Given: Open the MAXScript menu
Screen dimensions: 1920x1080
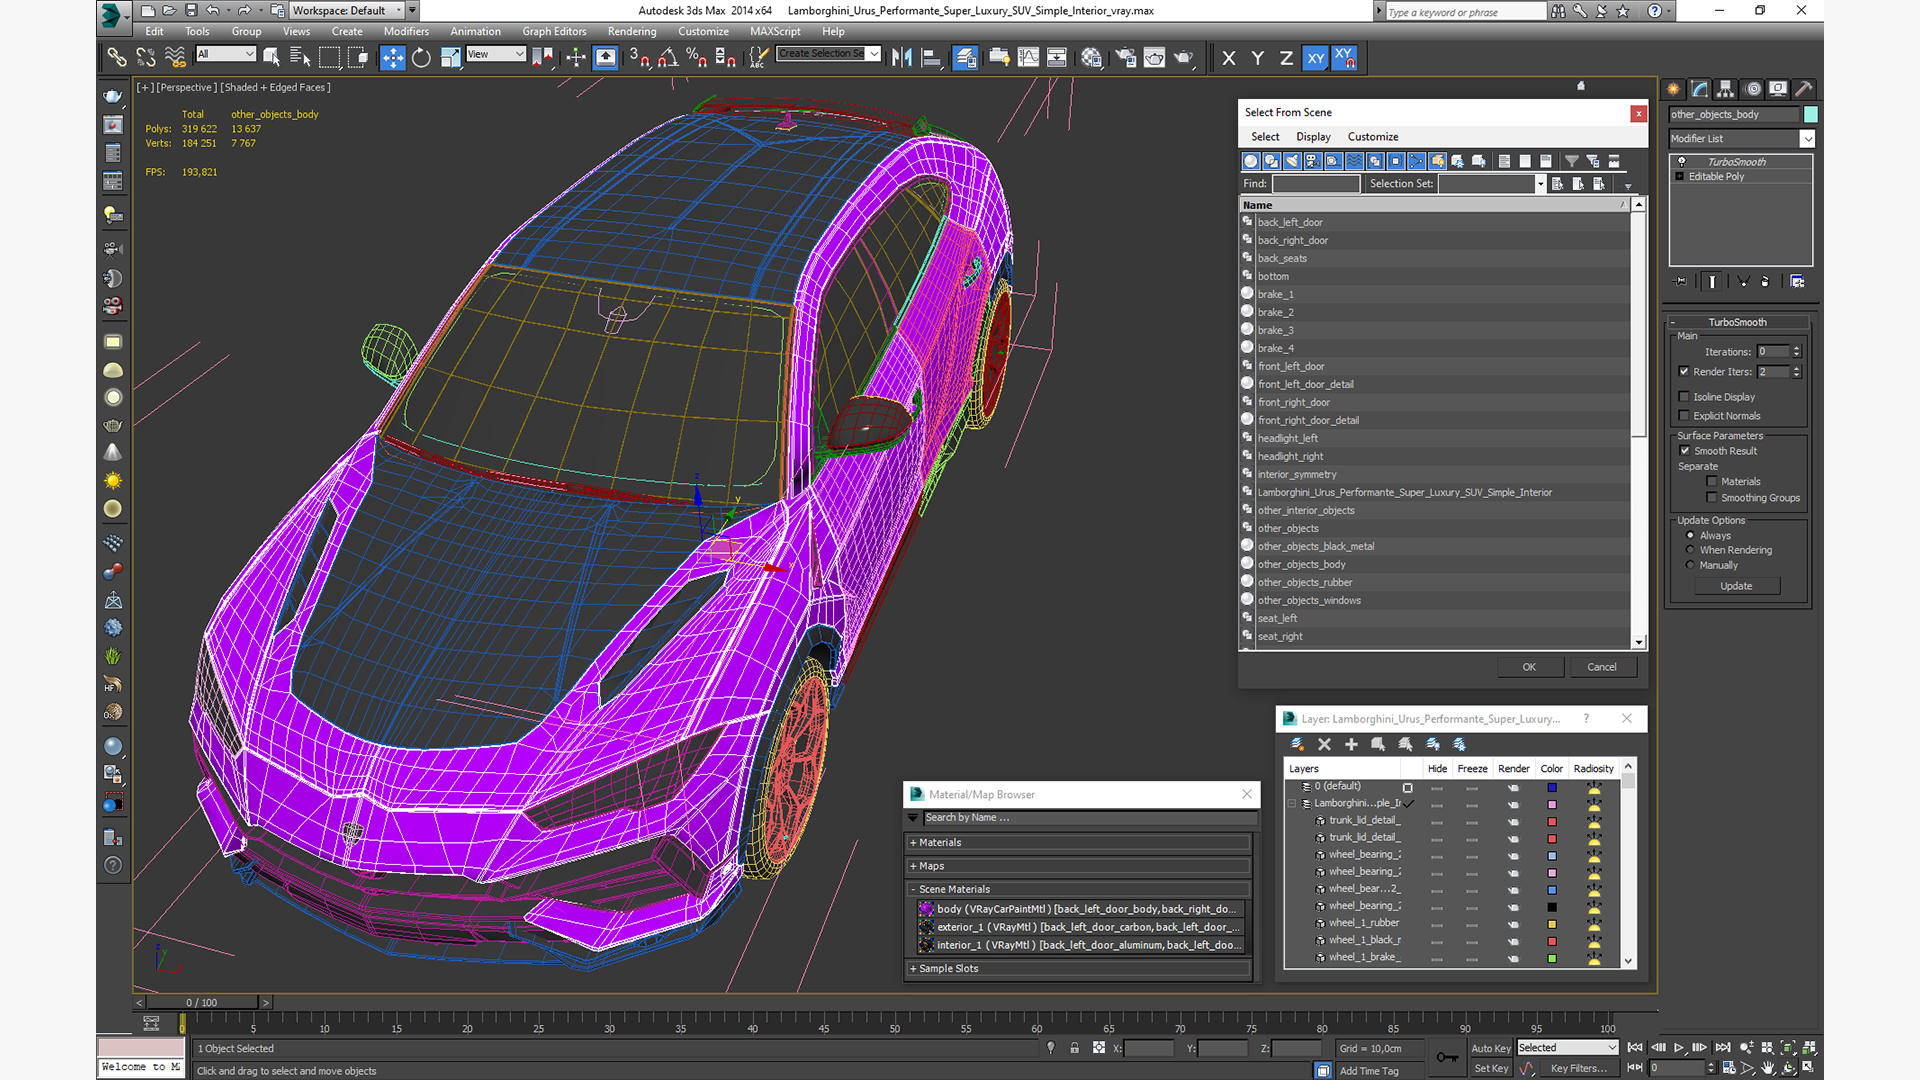Looking at the screenshot, I should [x=775, y=32].
